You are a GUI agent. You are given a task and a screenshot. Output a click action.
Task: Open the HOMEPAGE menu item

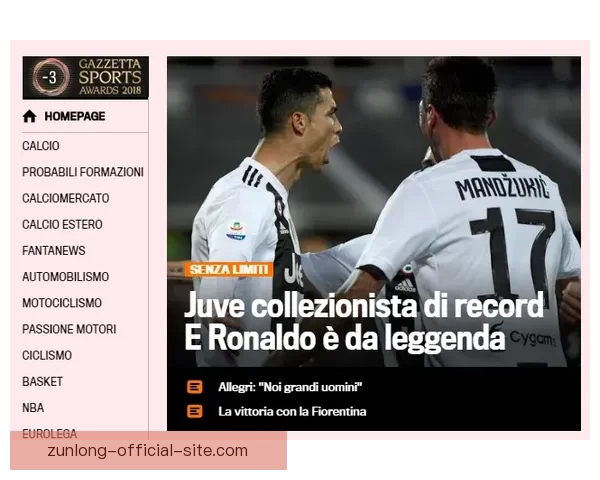[x=75, y=116]
